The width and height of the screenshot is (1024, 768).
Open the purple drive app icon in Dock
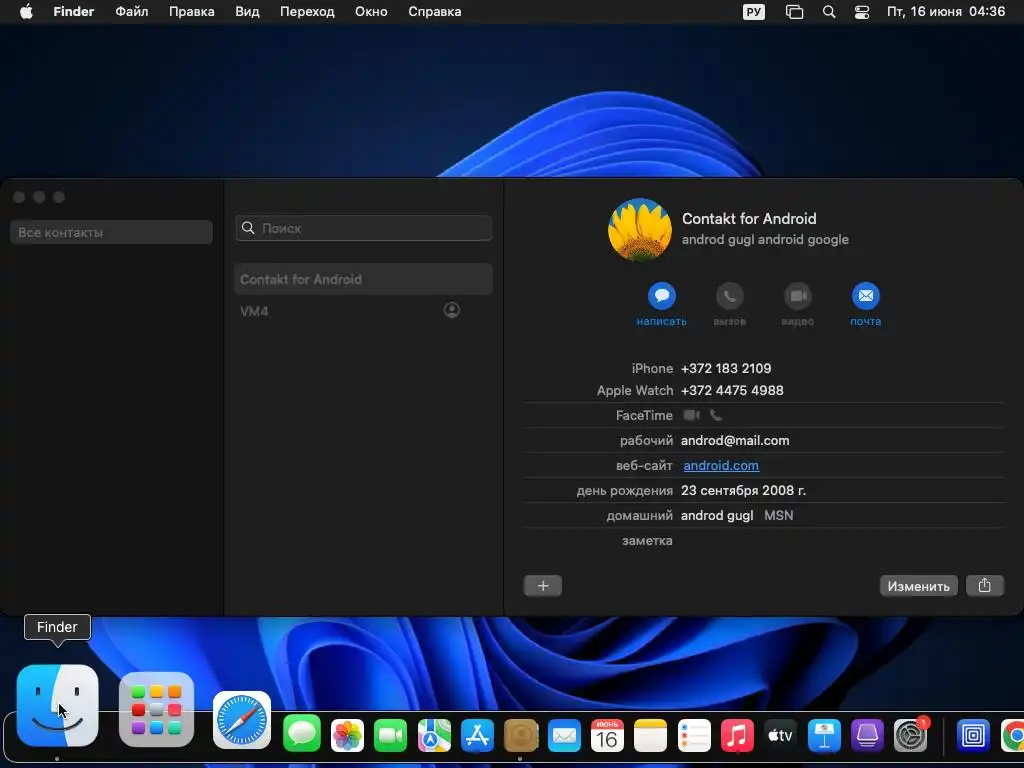point(867,736)
